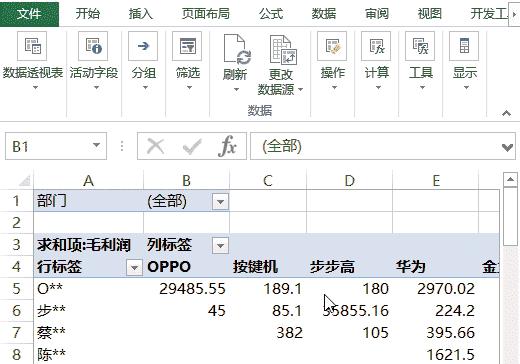Switch to the 插入 tab
This screenshot has width=520, height=364.
[140, 14]
